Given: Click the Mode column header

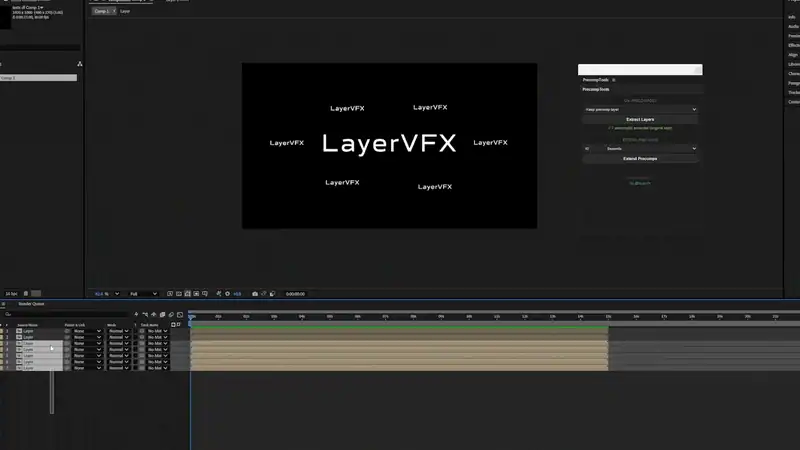Looking at the screenshot, I should (x=112, y=325).
